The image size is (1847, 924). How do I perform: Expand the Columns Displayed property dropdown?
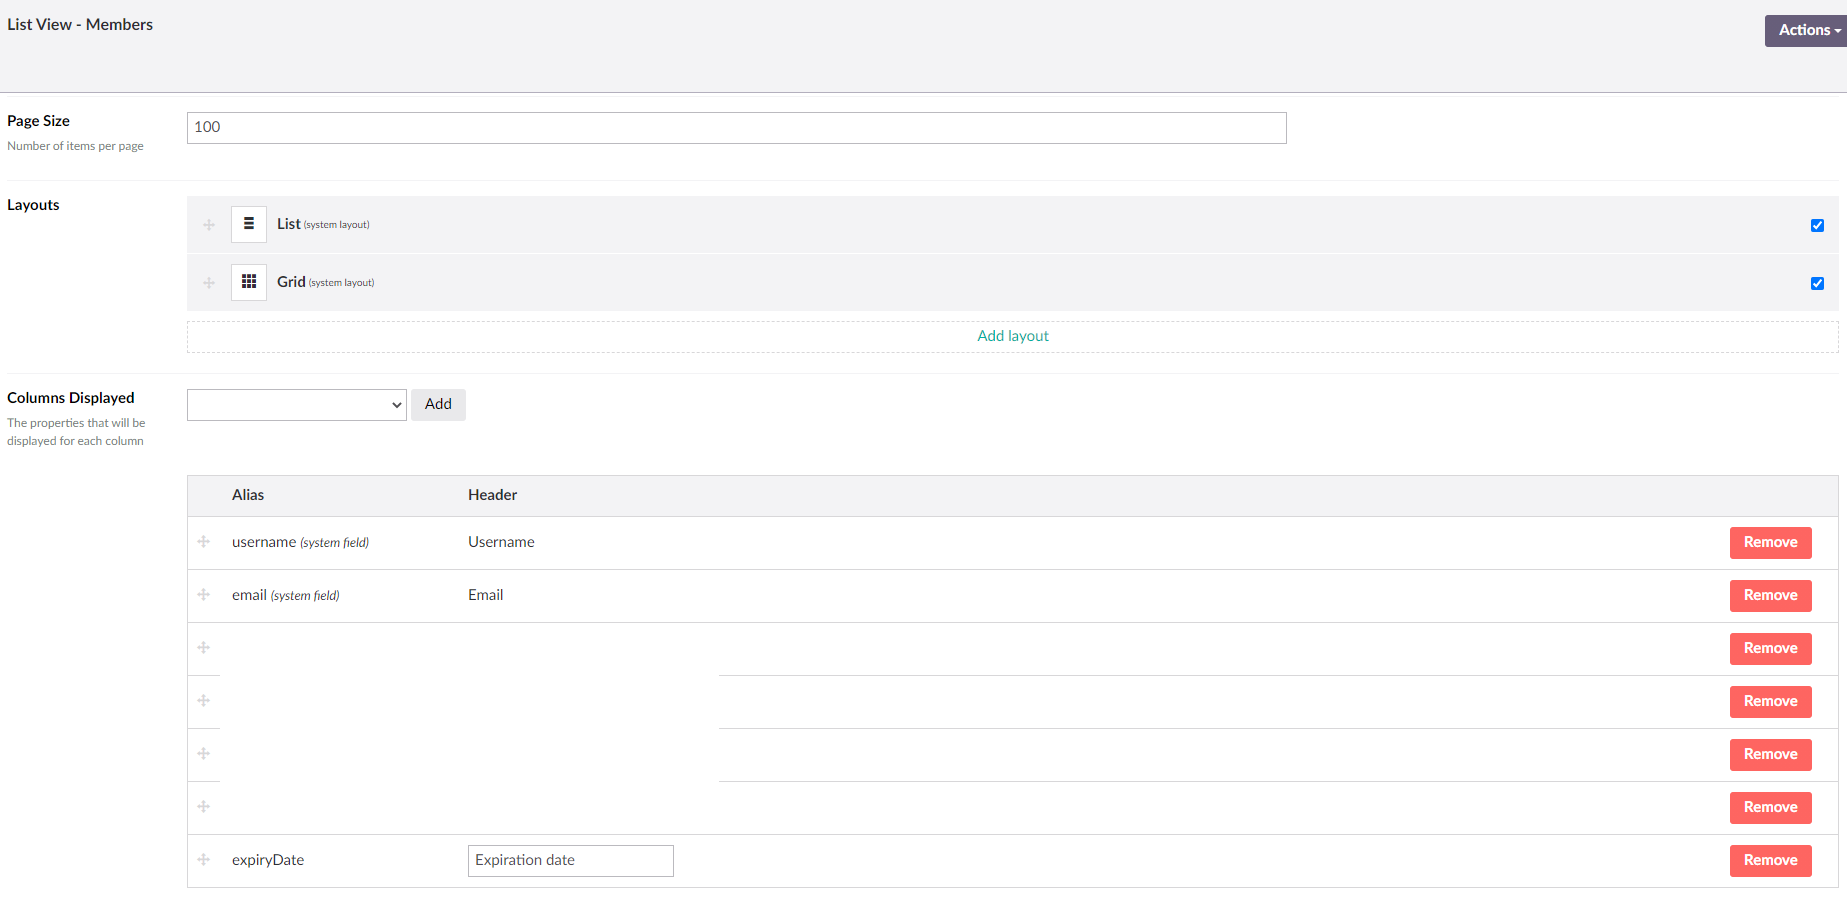[297, 405]
